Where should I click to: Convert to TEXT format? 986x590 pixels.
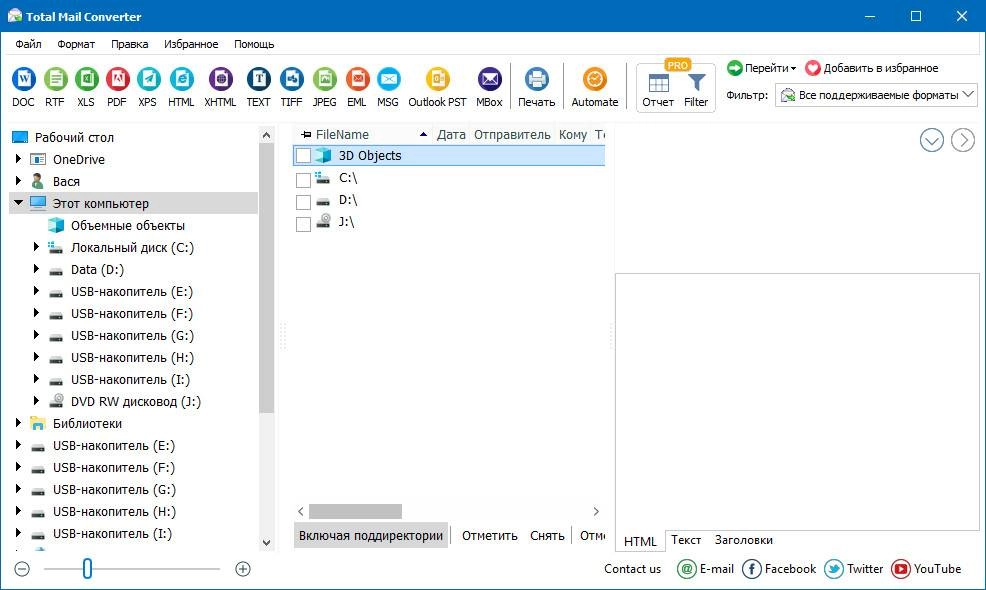coord(258,87)
